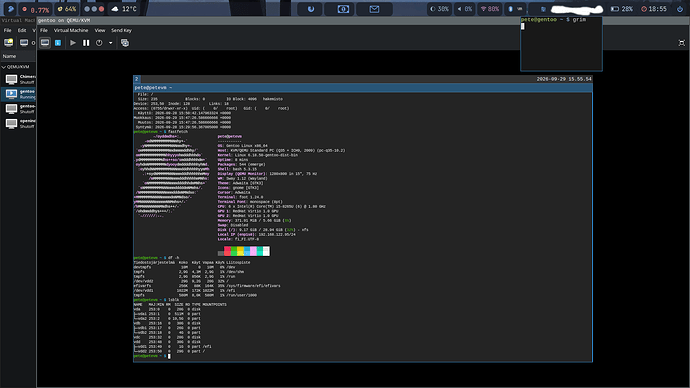690x388 pixels.
Task: Click the Bluetooth indicator
Action: click(510, 9)
